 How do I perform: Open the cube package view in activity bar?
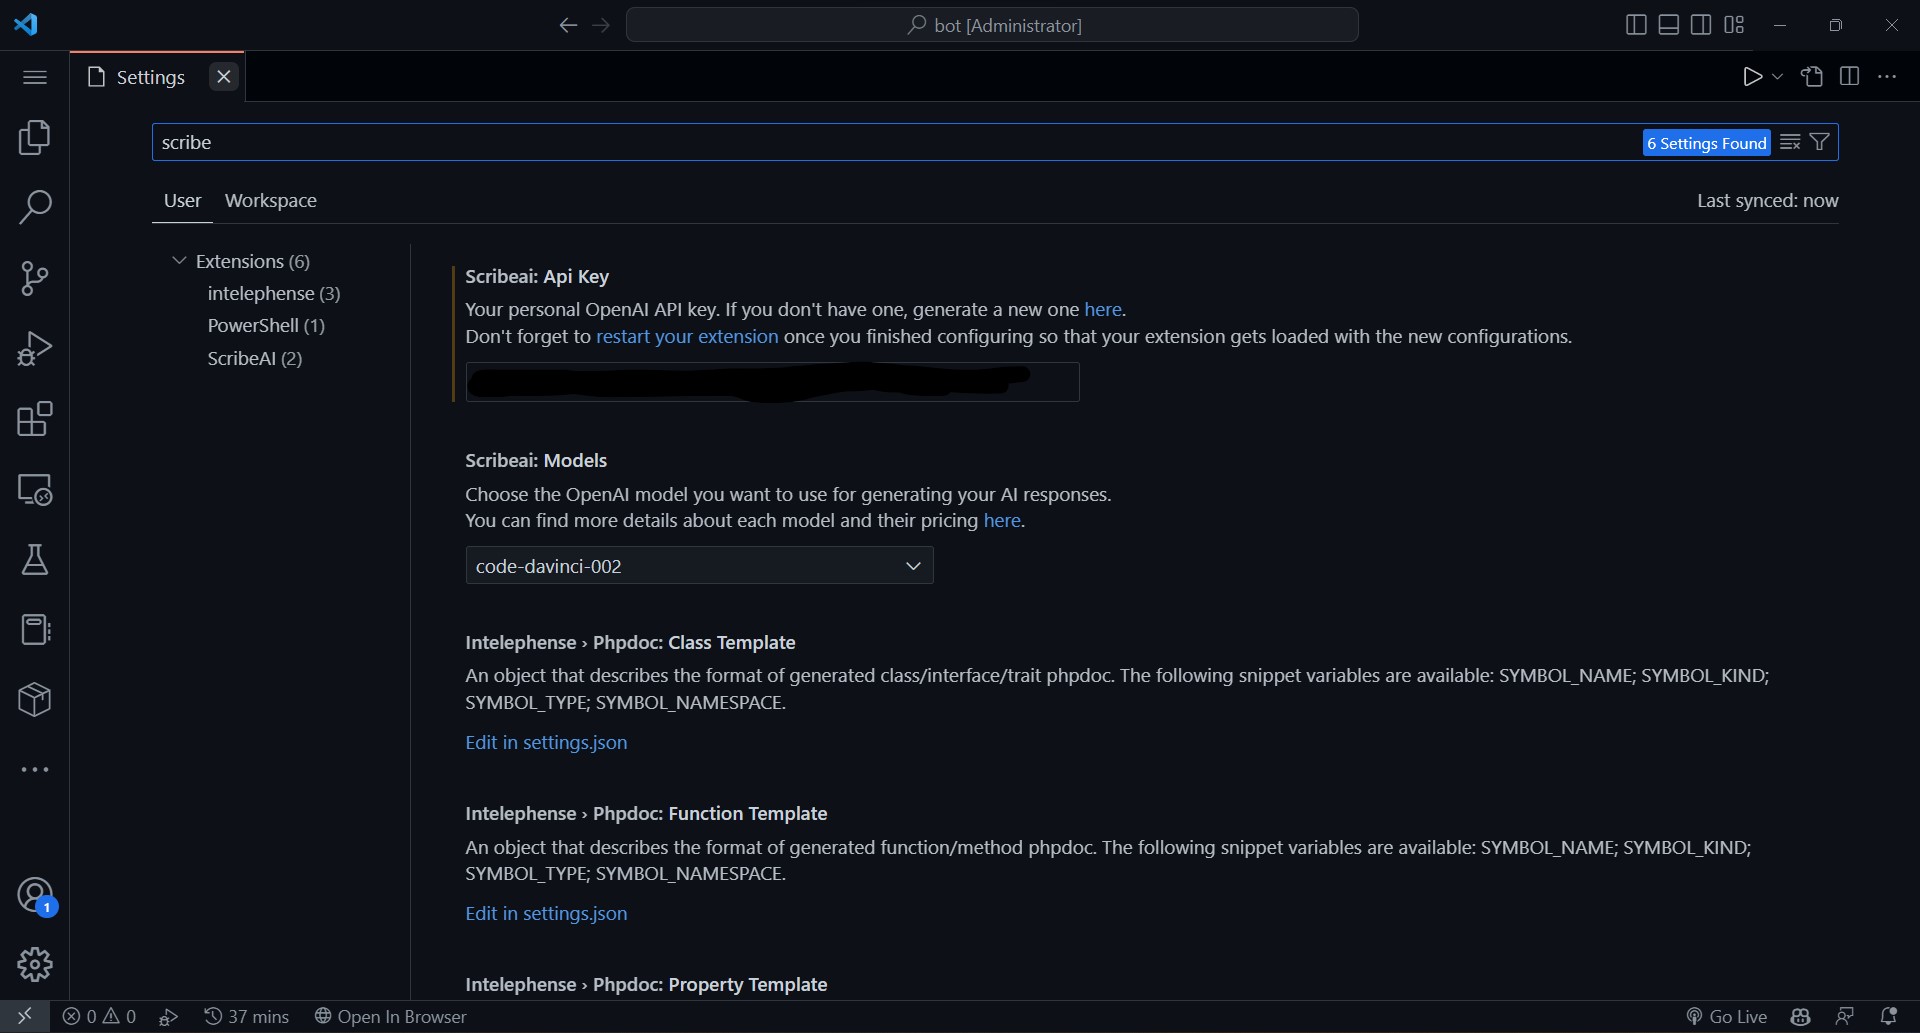tap(35, 700)
